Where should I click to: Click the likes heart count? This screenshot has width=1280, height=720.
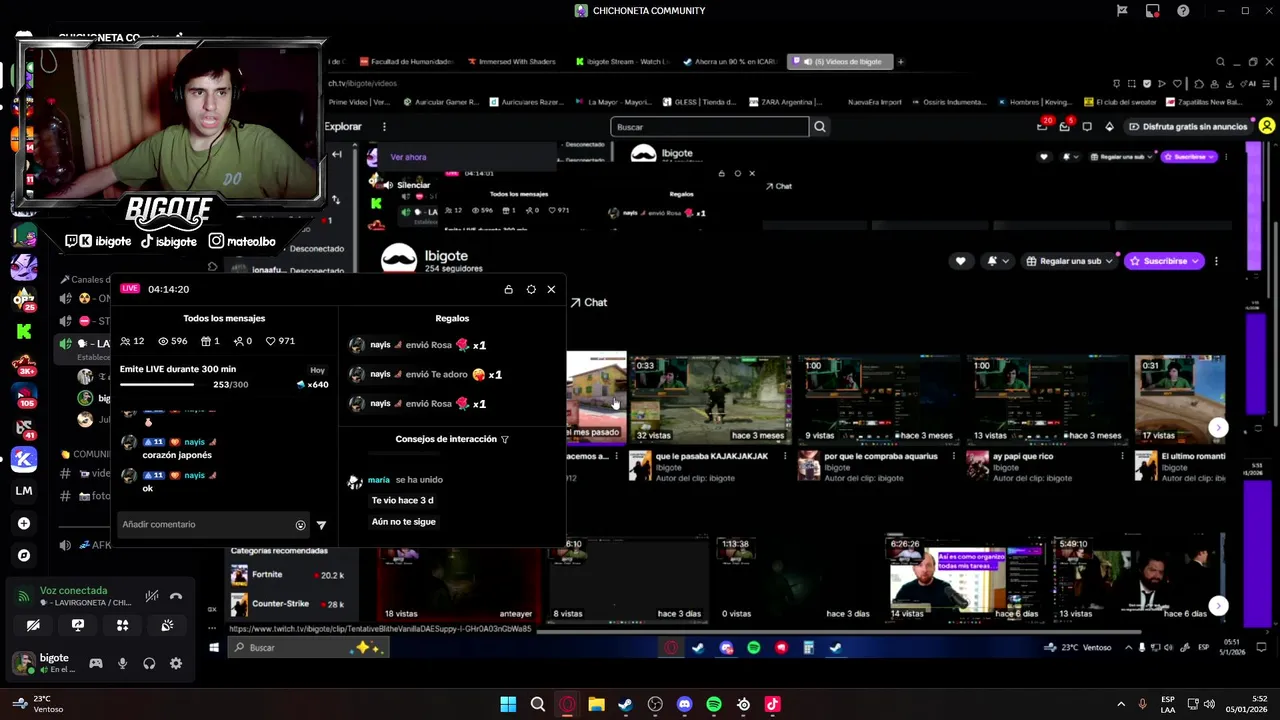coord(279,341)
